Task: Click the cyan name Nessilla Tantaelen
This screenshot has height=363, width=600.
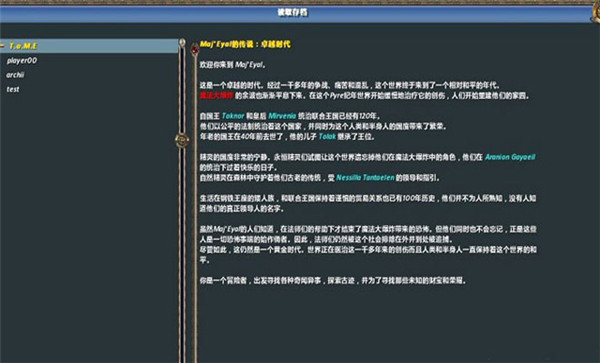Action: point(365,177)
